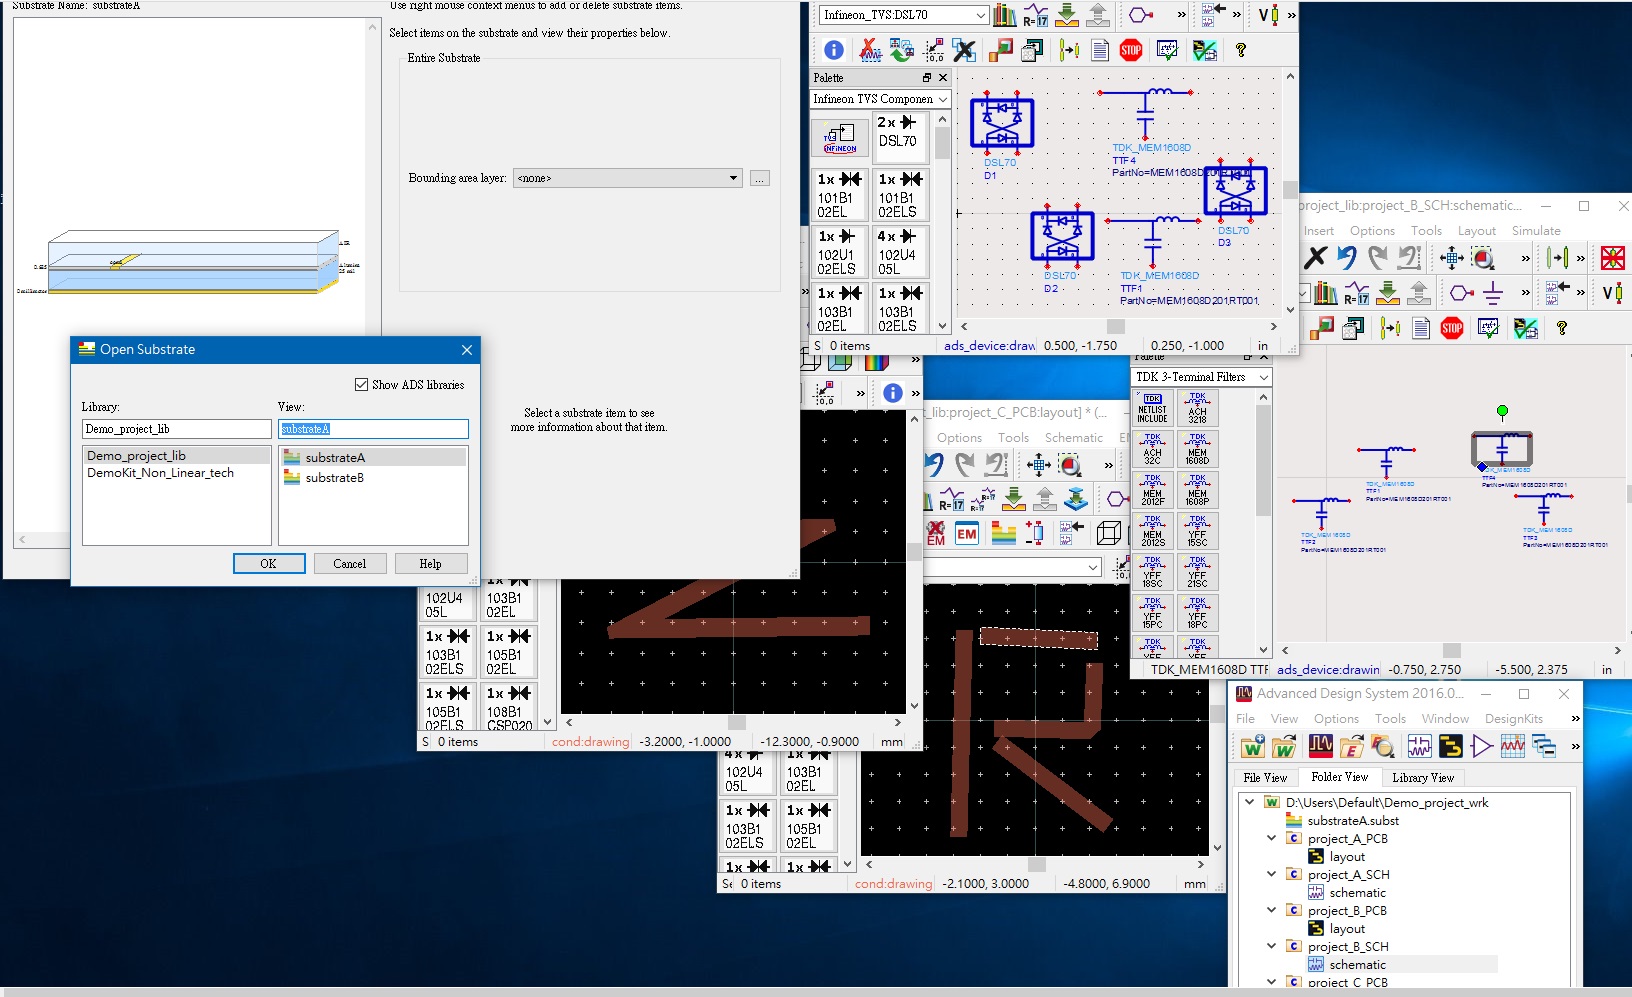Click open workspace W folder icon in ADS main

(1284, 746)
